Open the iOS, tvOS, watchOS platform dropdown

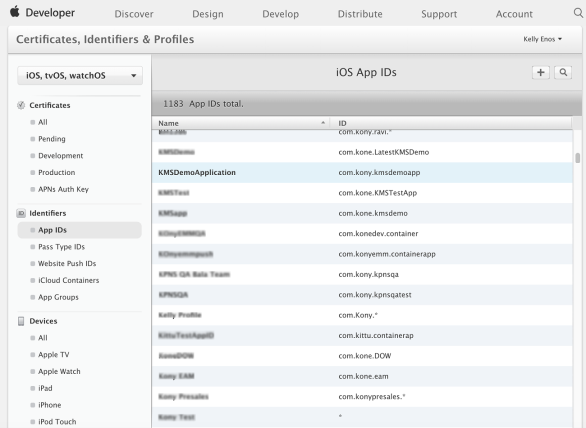pyautogui.click(x=80, y=76)
